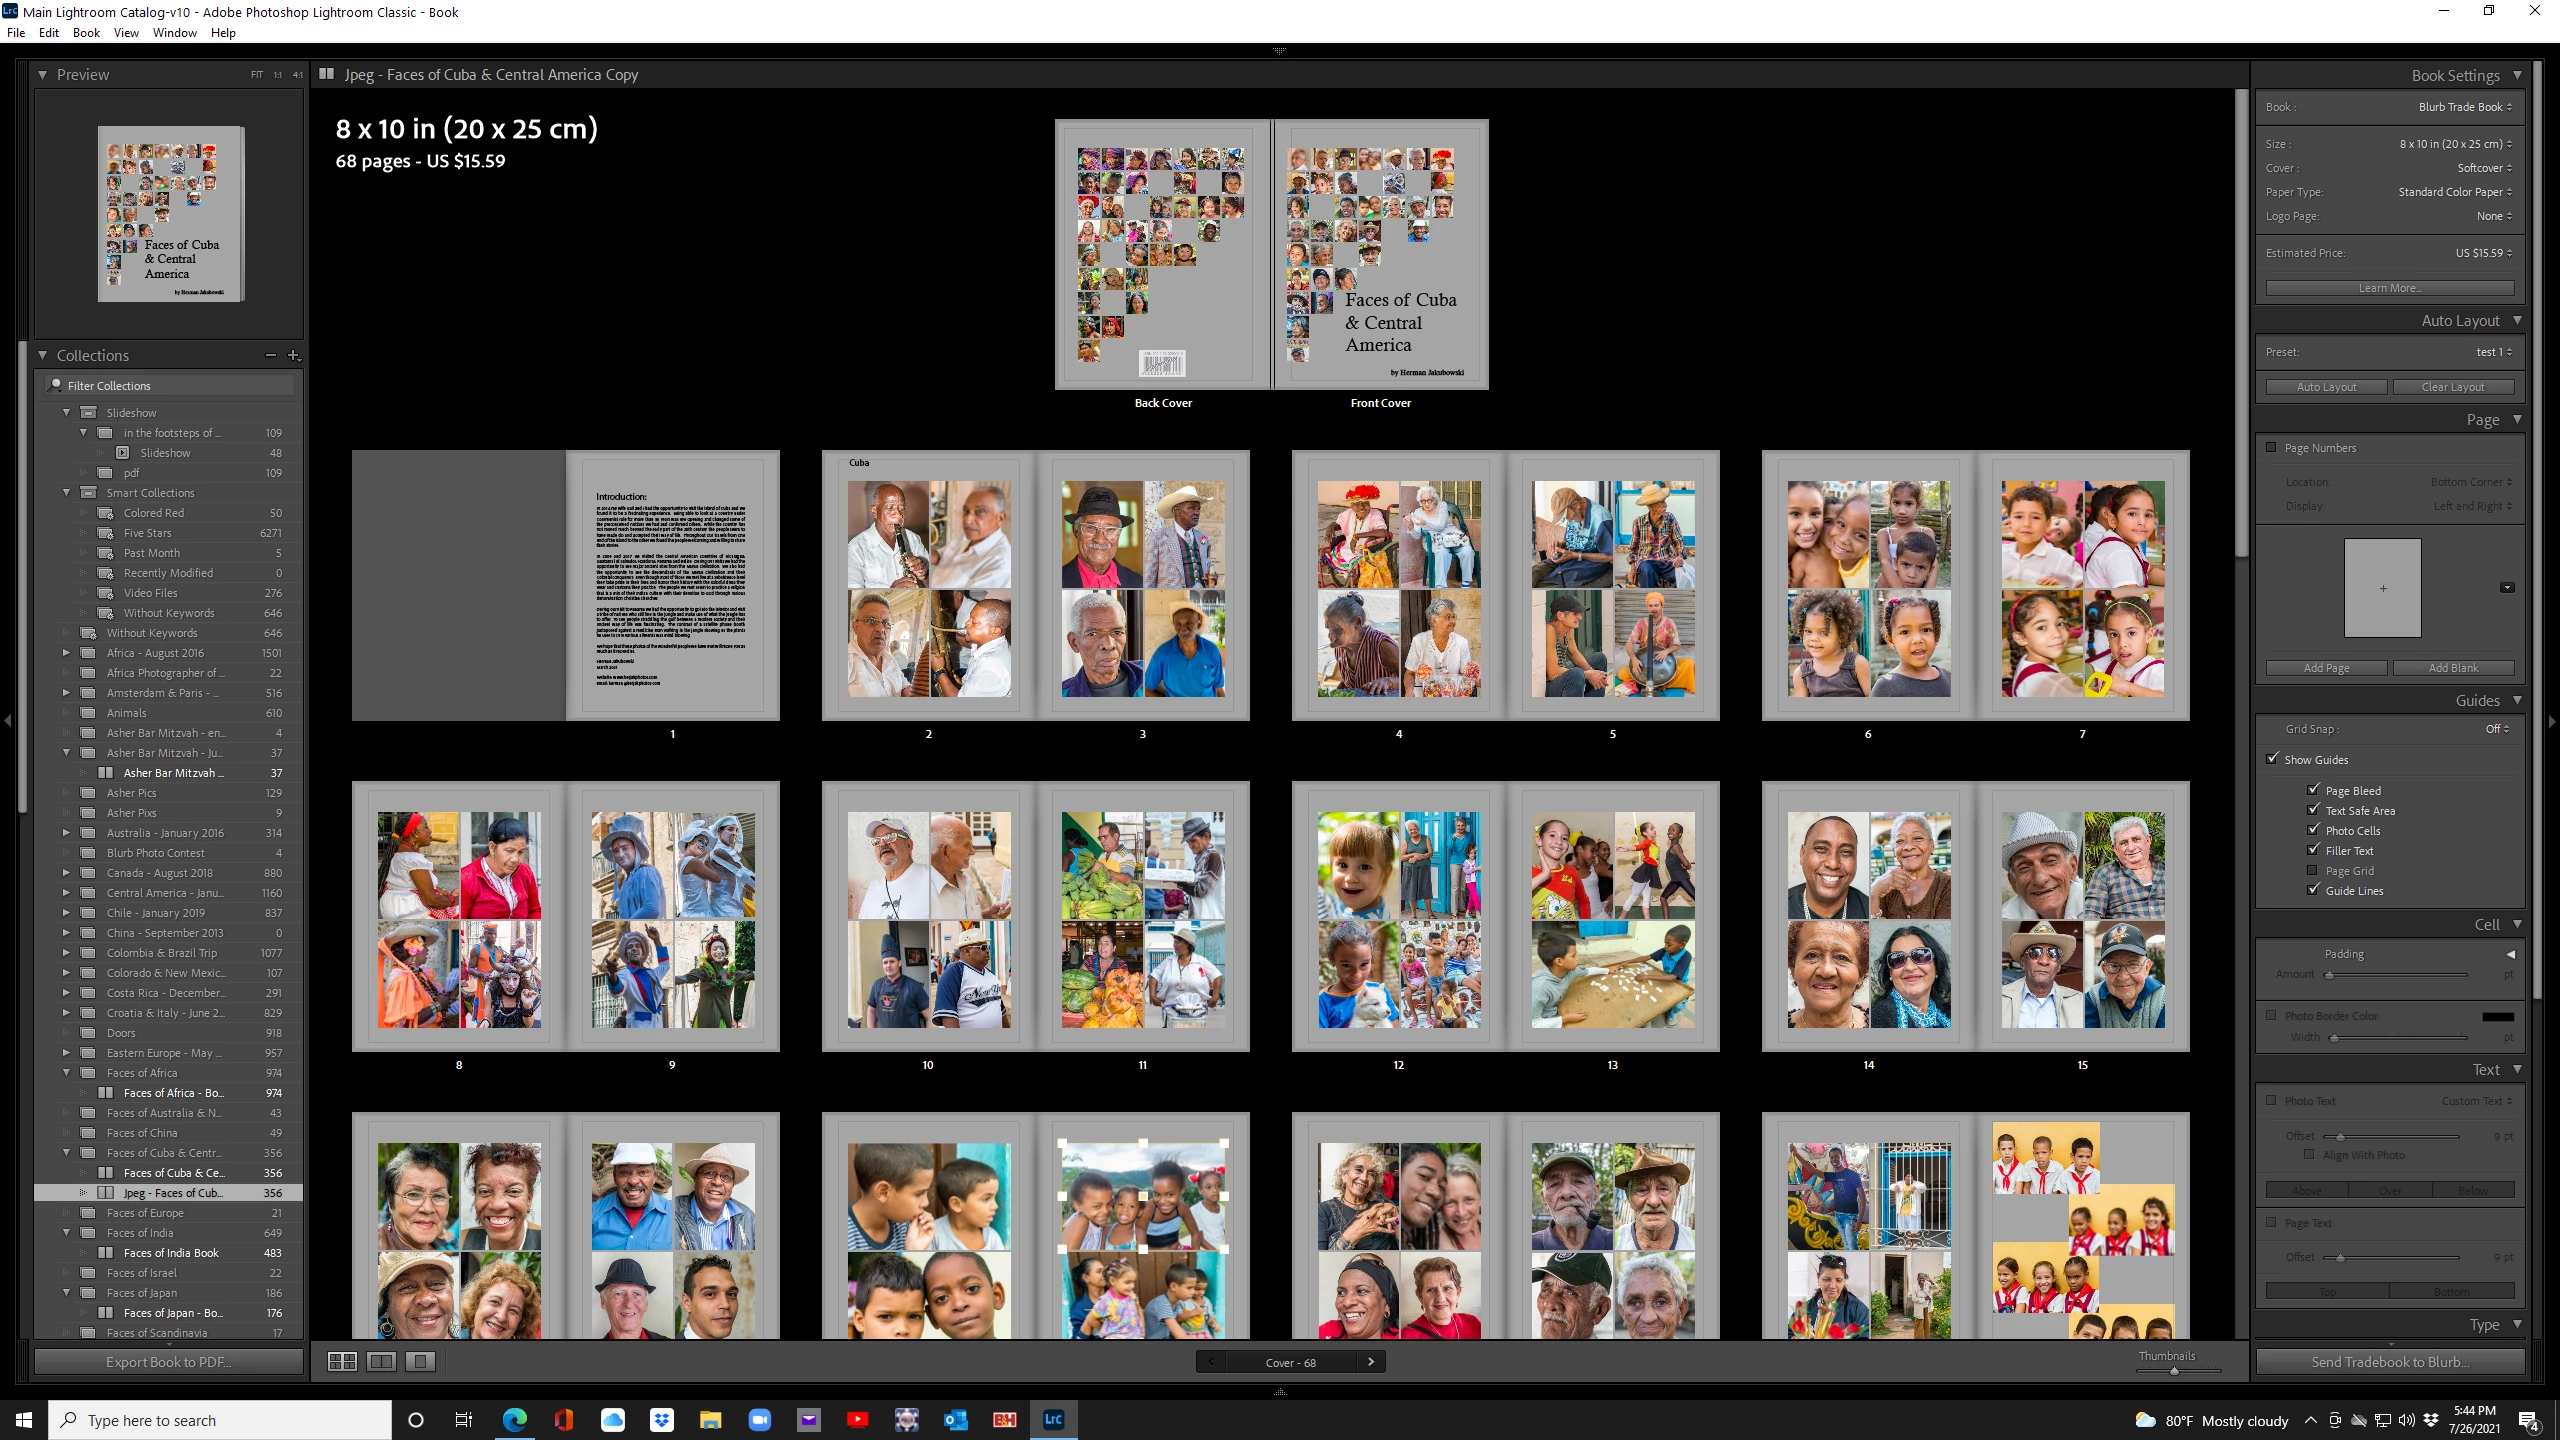This screenshot has width=2560, height=1440.
Task: Click the add new collection plus icon
Action: (293, 355)
